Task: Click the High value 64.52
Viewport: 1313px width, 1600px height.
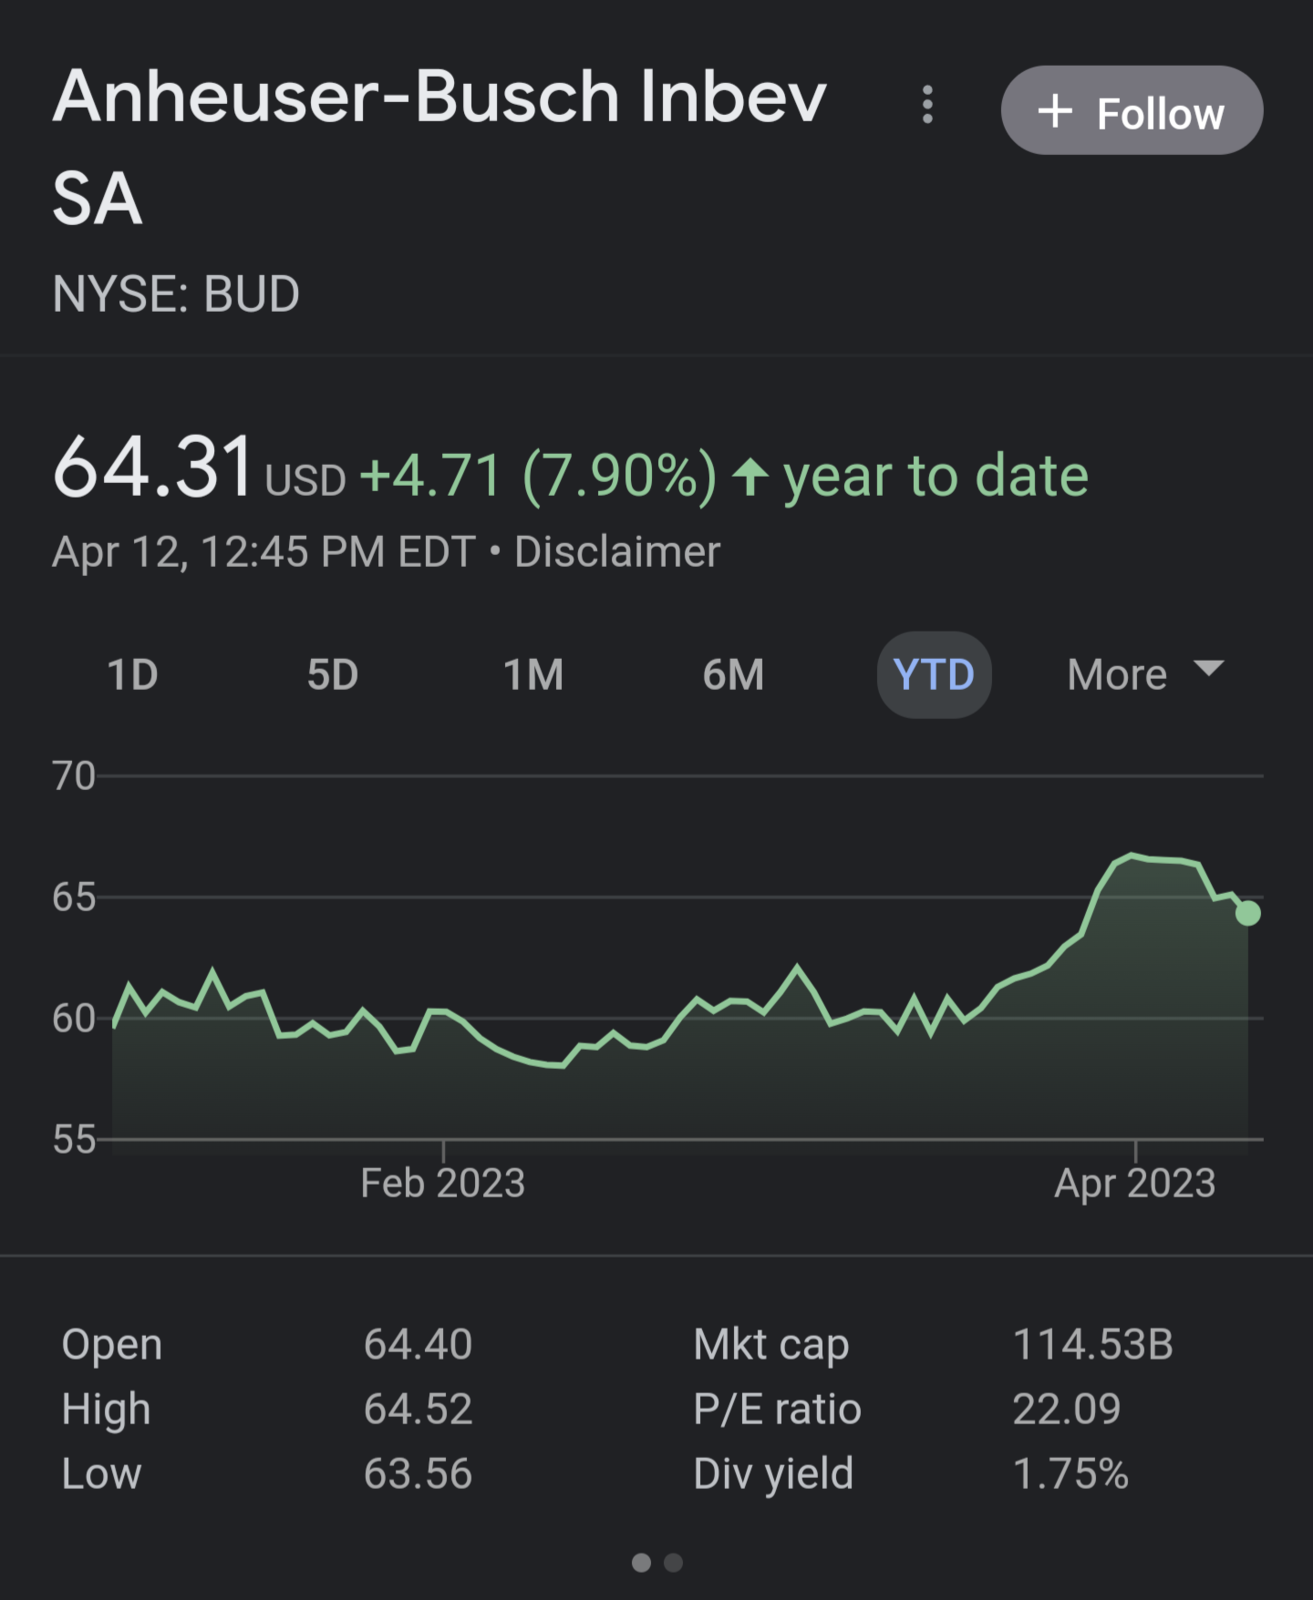Action: (418, 1409)
